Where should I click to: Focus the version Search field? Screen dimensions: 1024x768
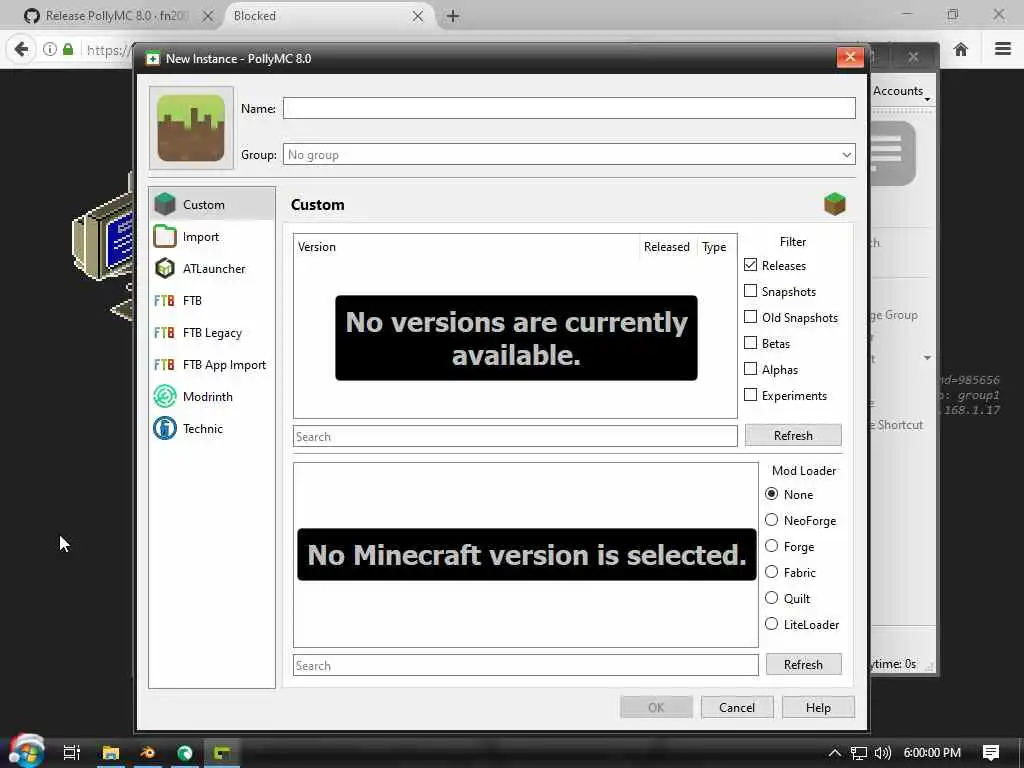pyautogui.click(x=515, y=436)
